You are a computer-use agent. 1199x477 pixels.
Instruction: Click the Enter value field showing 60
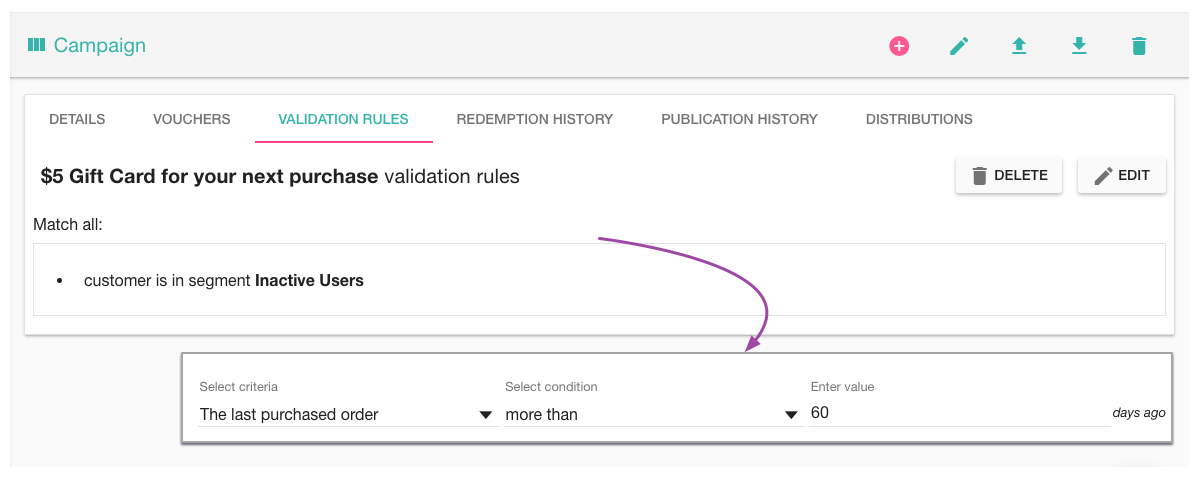958,413
